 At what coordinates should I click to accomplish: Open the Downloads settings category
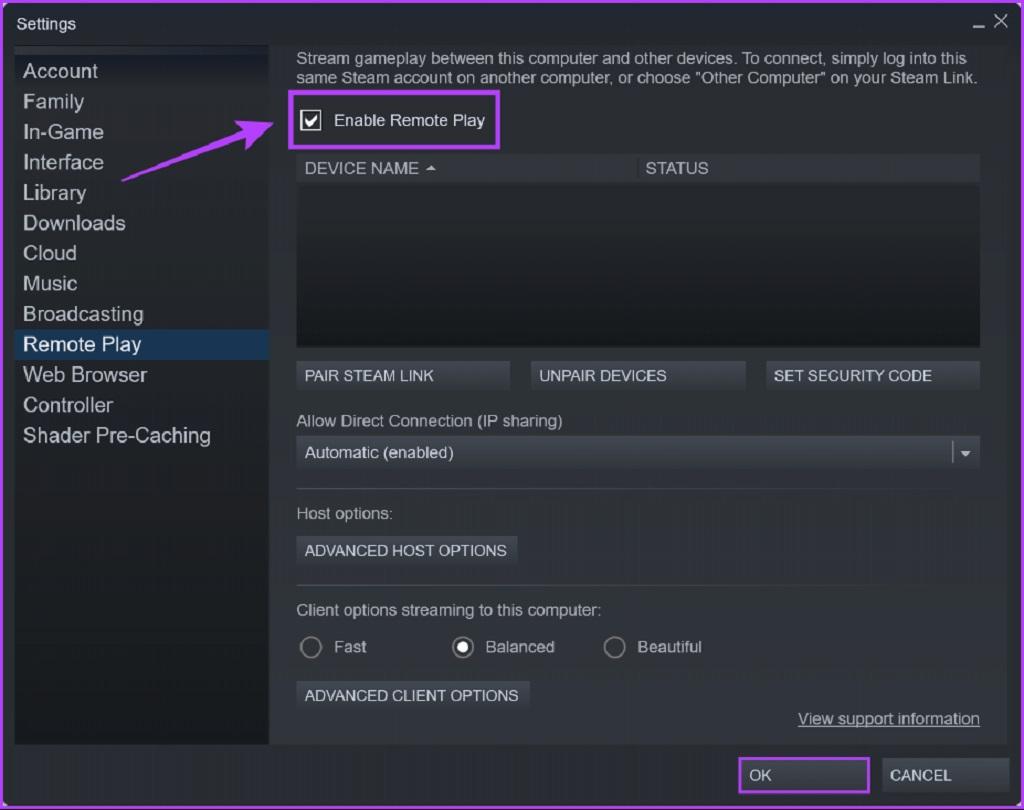coord(141,223)
